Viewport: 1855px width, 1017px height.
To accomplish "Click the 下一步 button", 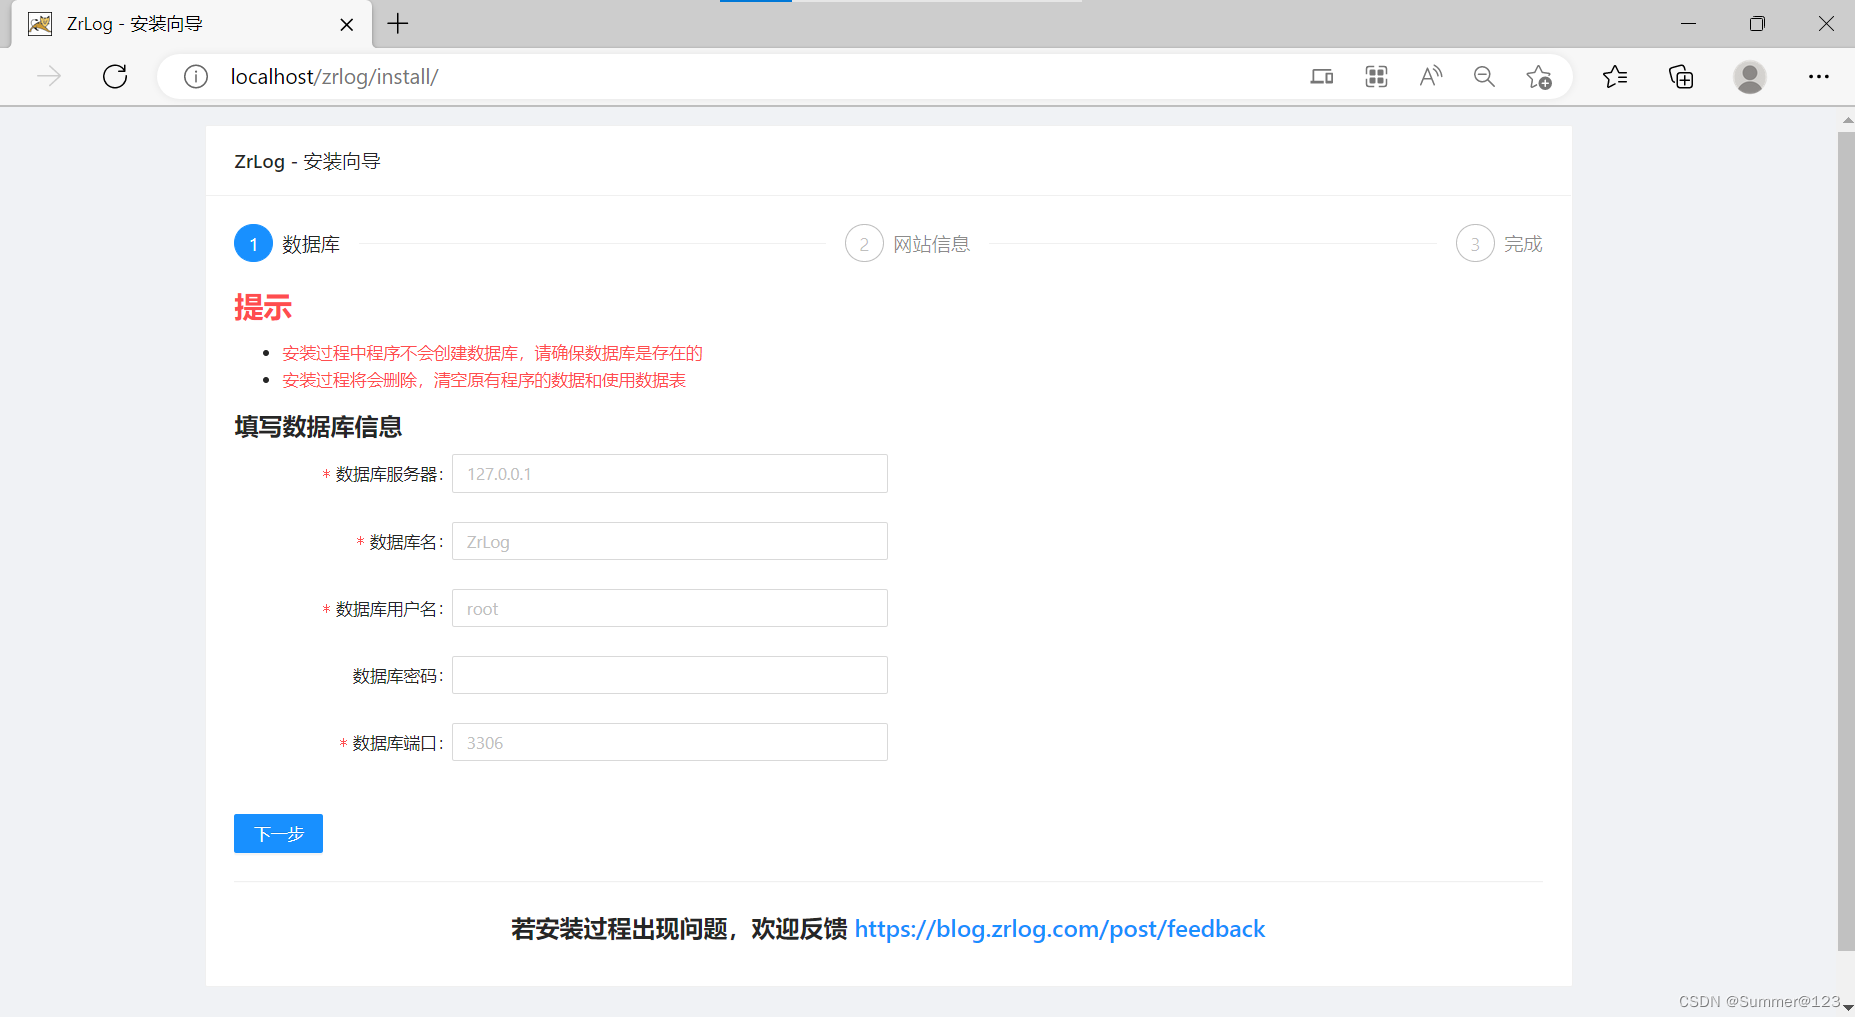I will coord(278,833).
